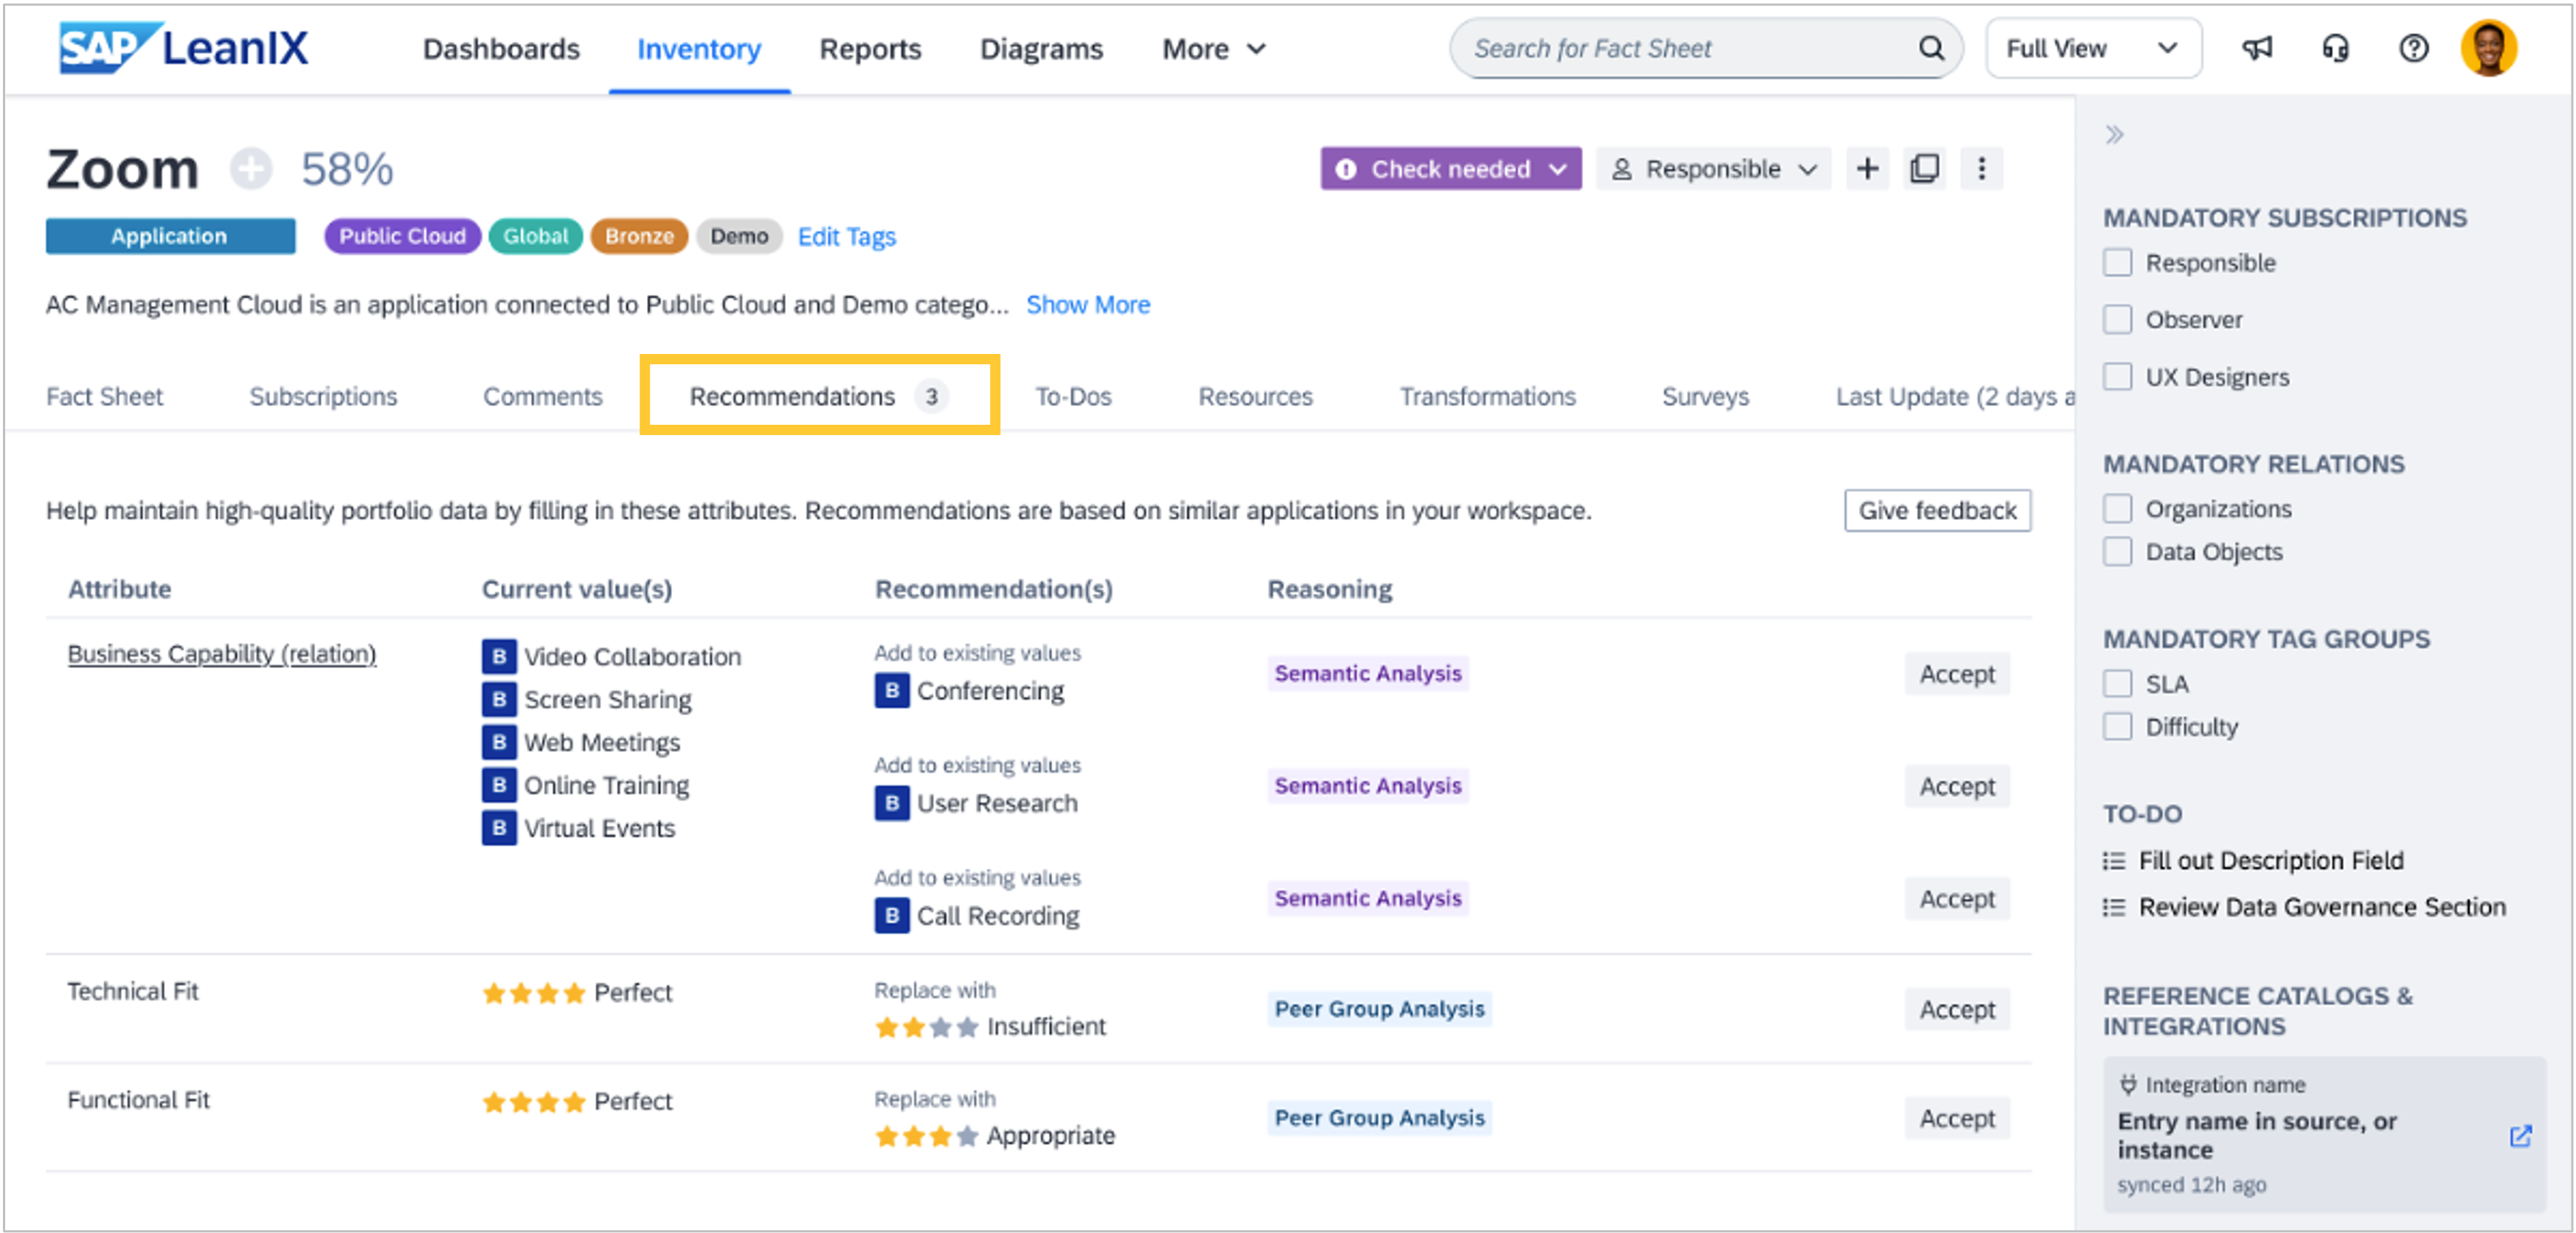
Task: Collapse the right sidebar with double chevron
Action: [x=2114, y=135]
